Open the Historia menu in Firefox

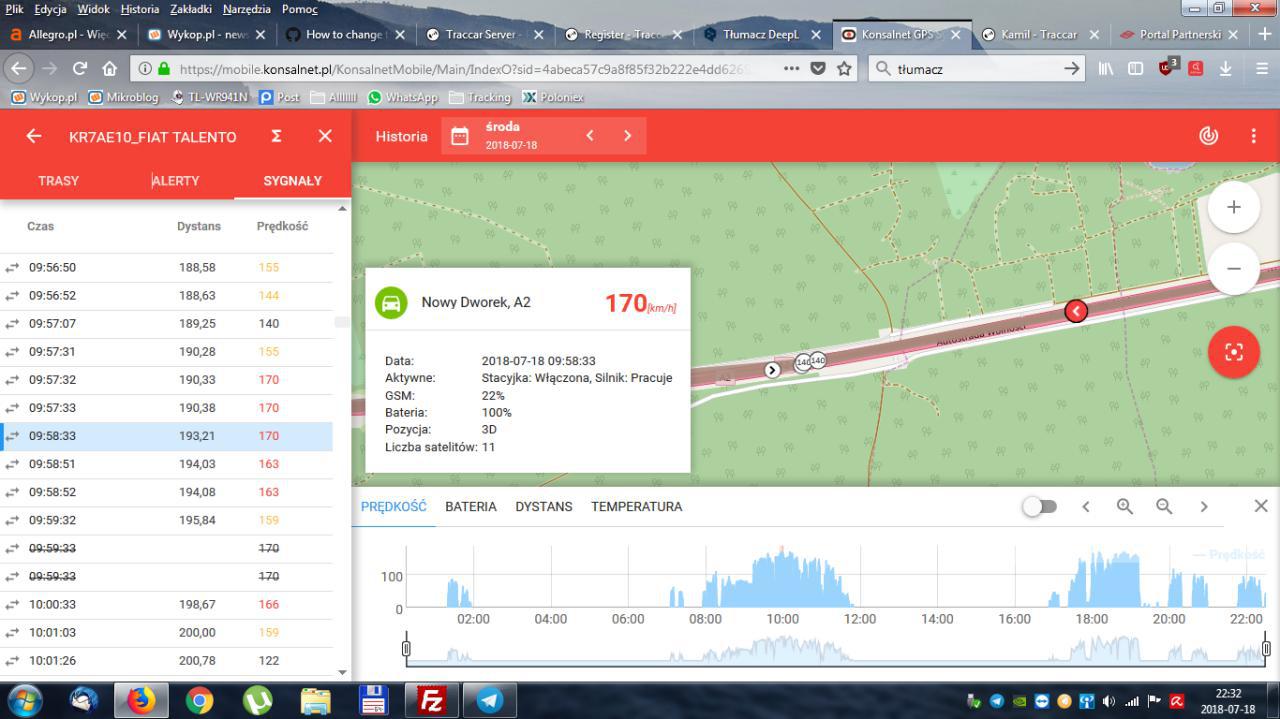click(x=140, y=9)
